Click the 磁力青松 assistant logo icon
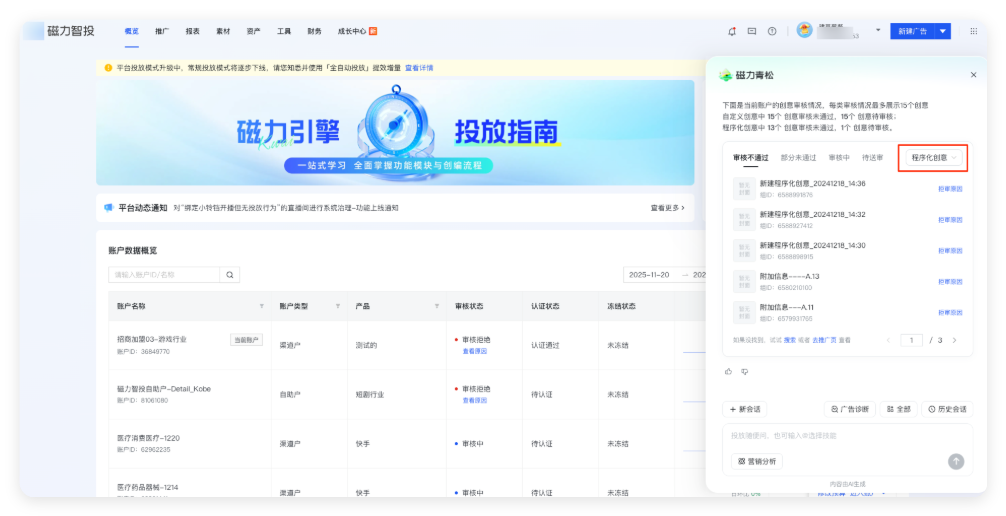The image size is (1006, 516). pos(726,75)
